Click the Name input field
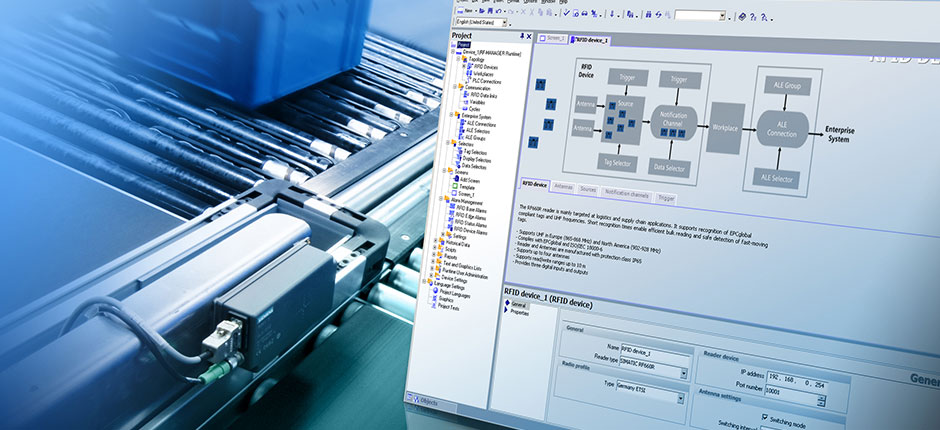Image resolution: width=940 pixels, height=430 pixels. [655, 351]
